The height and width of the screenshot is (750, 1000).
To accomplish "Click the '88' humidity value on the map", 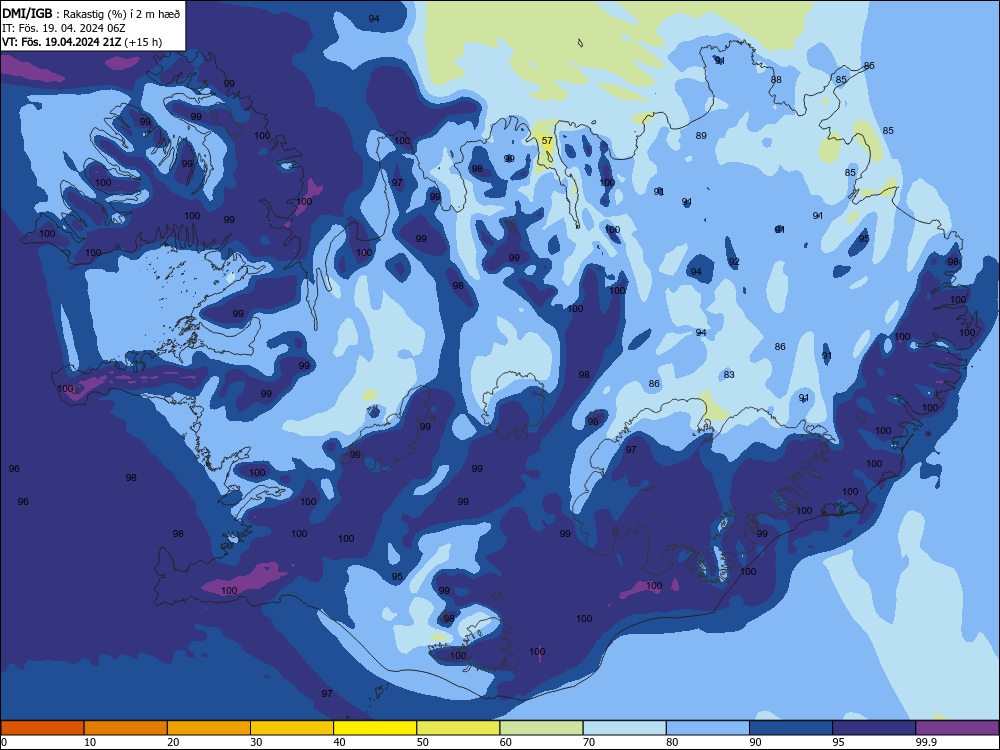I will click(x=776, y=80).
